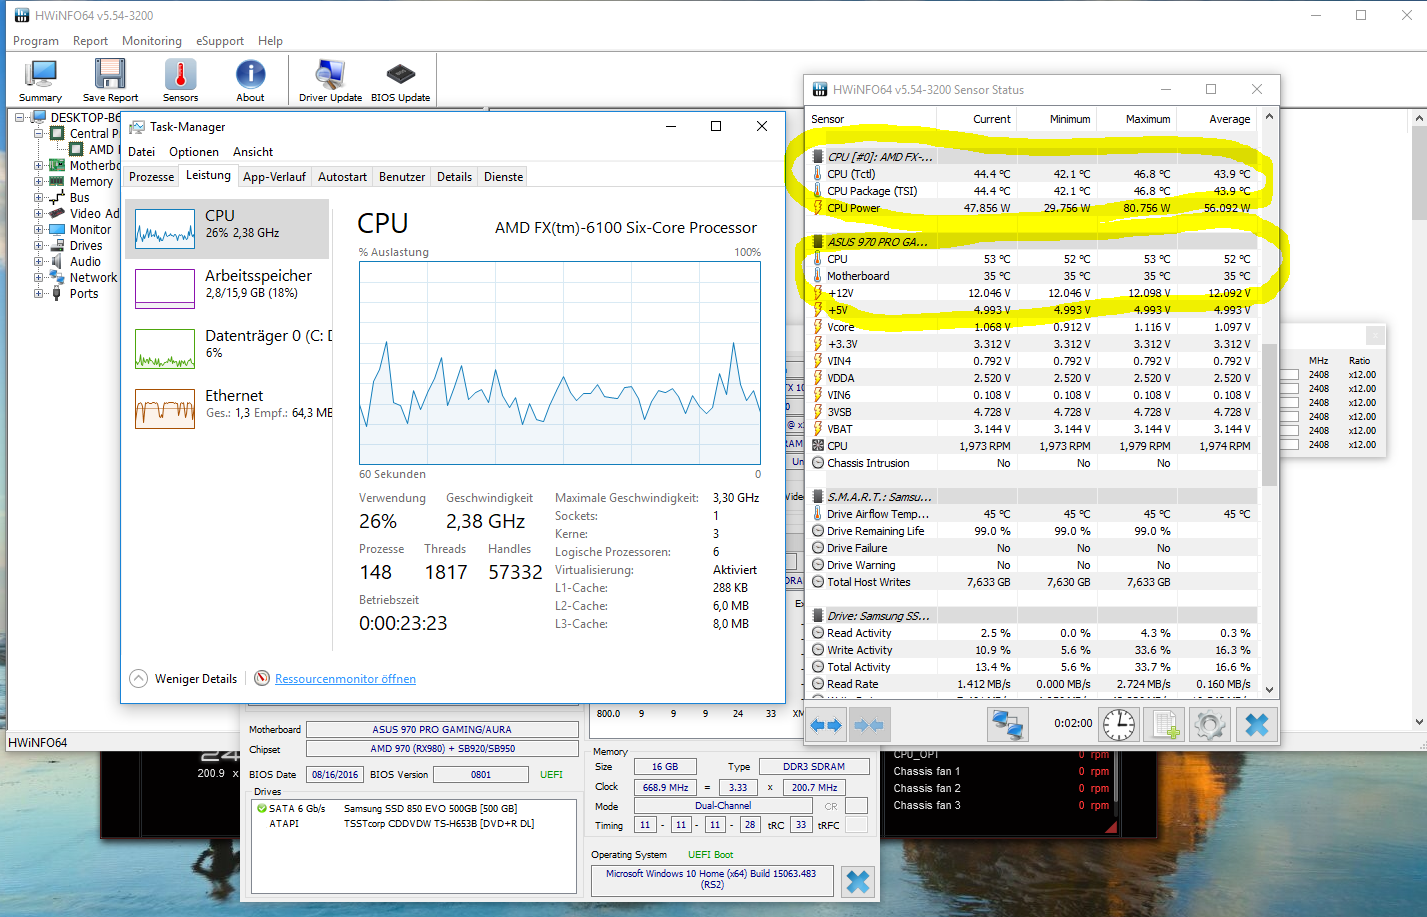Click the expand layout arrows in Sensor Status
Viewport: 1427px width, 917px height.
[826, 724]
